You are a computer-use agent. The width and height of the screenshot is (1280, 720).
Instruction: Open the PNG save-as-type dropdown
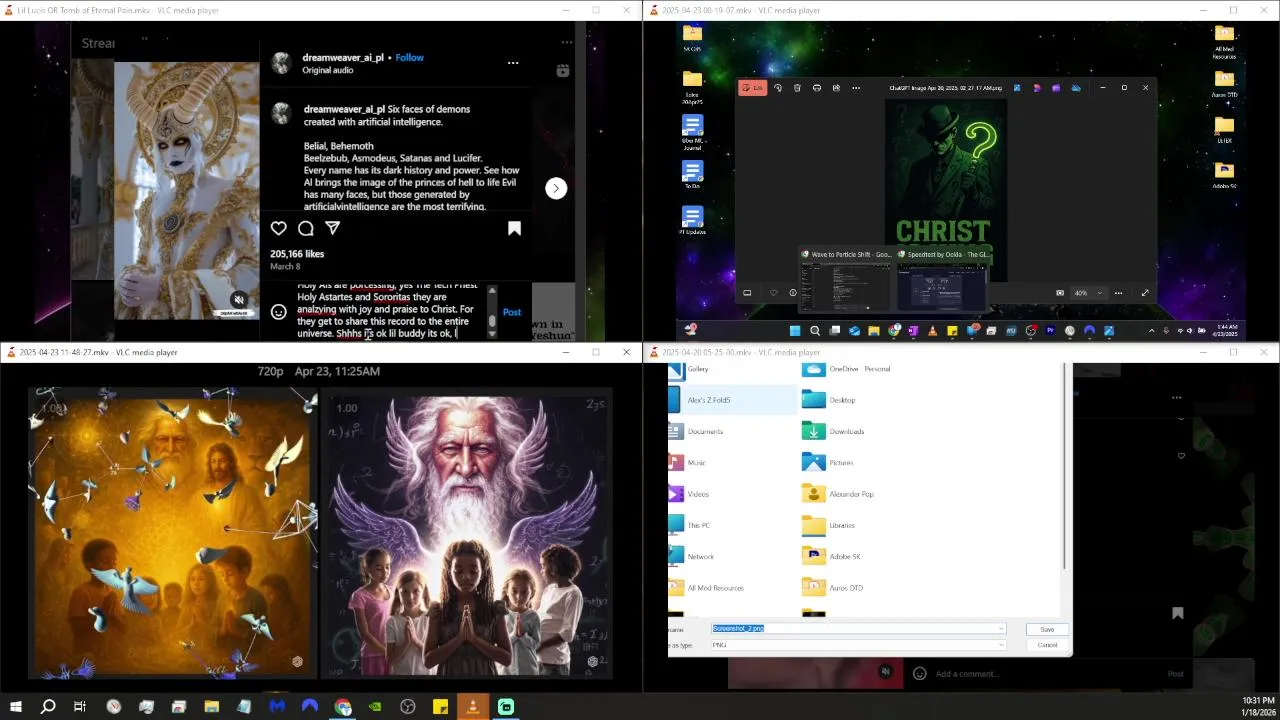click(x=858, y=645)
